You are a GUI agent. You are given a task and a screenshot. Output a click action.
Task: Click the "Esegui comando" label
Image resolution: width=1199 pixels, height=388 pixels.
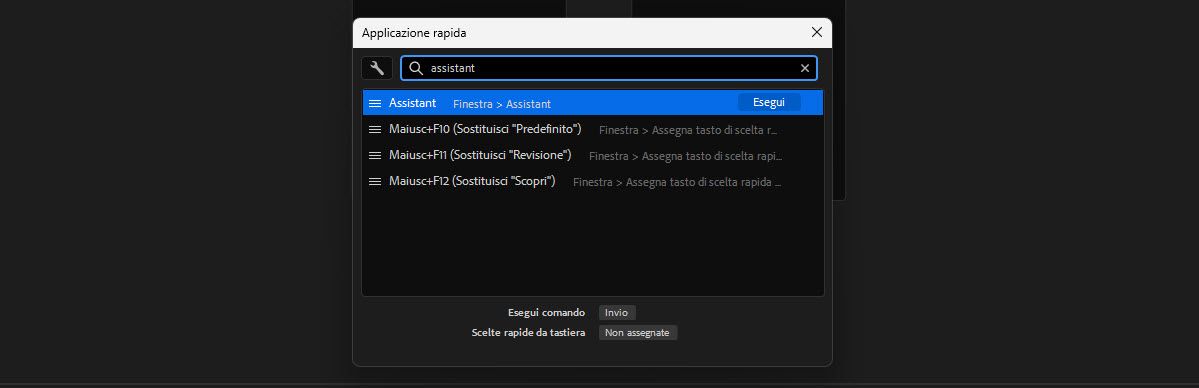click(546, 312)
